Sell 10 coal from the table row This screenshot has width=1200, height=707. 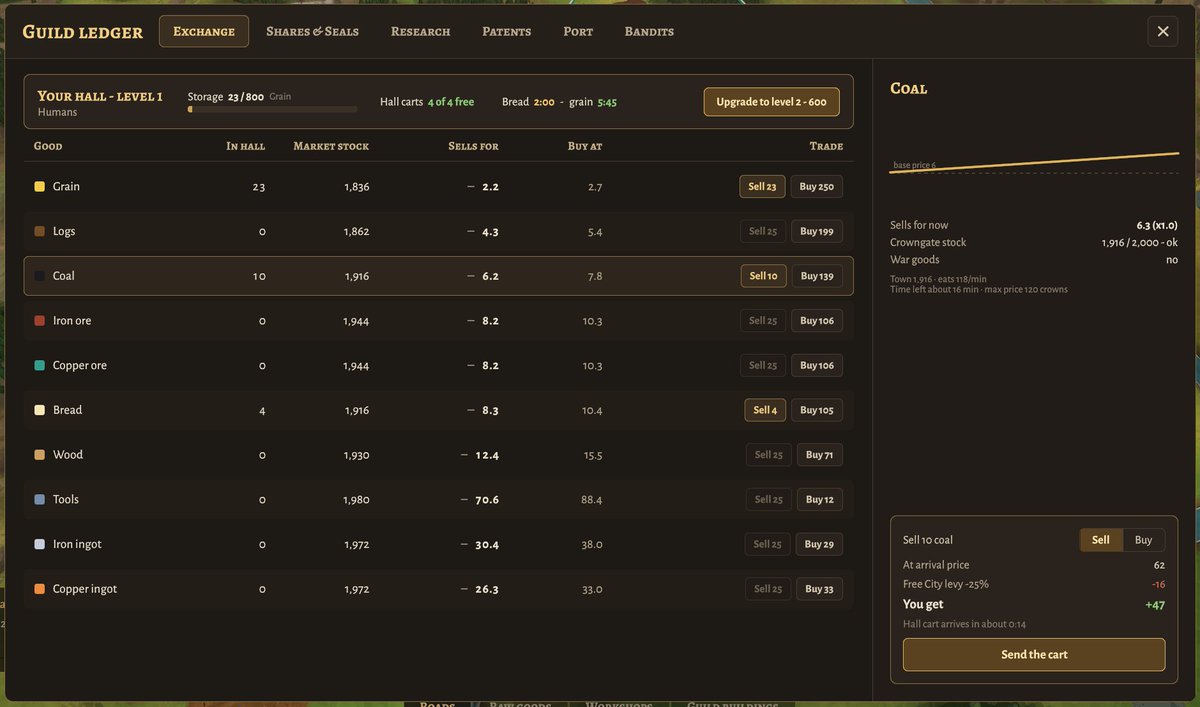[763, 276]
